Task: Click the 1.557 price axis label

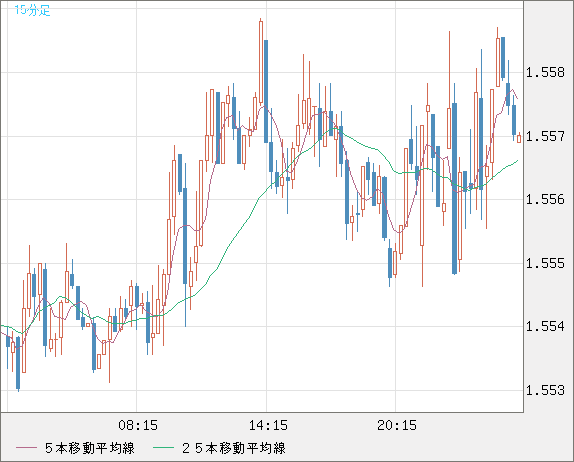Action: click(545, 136)
